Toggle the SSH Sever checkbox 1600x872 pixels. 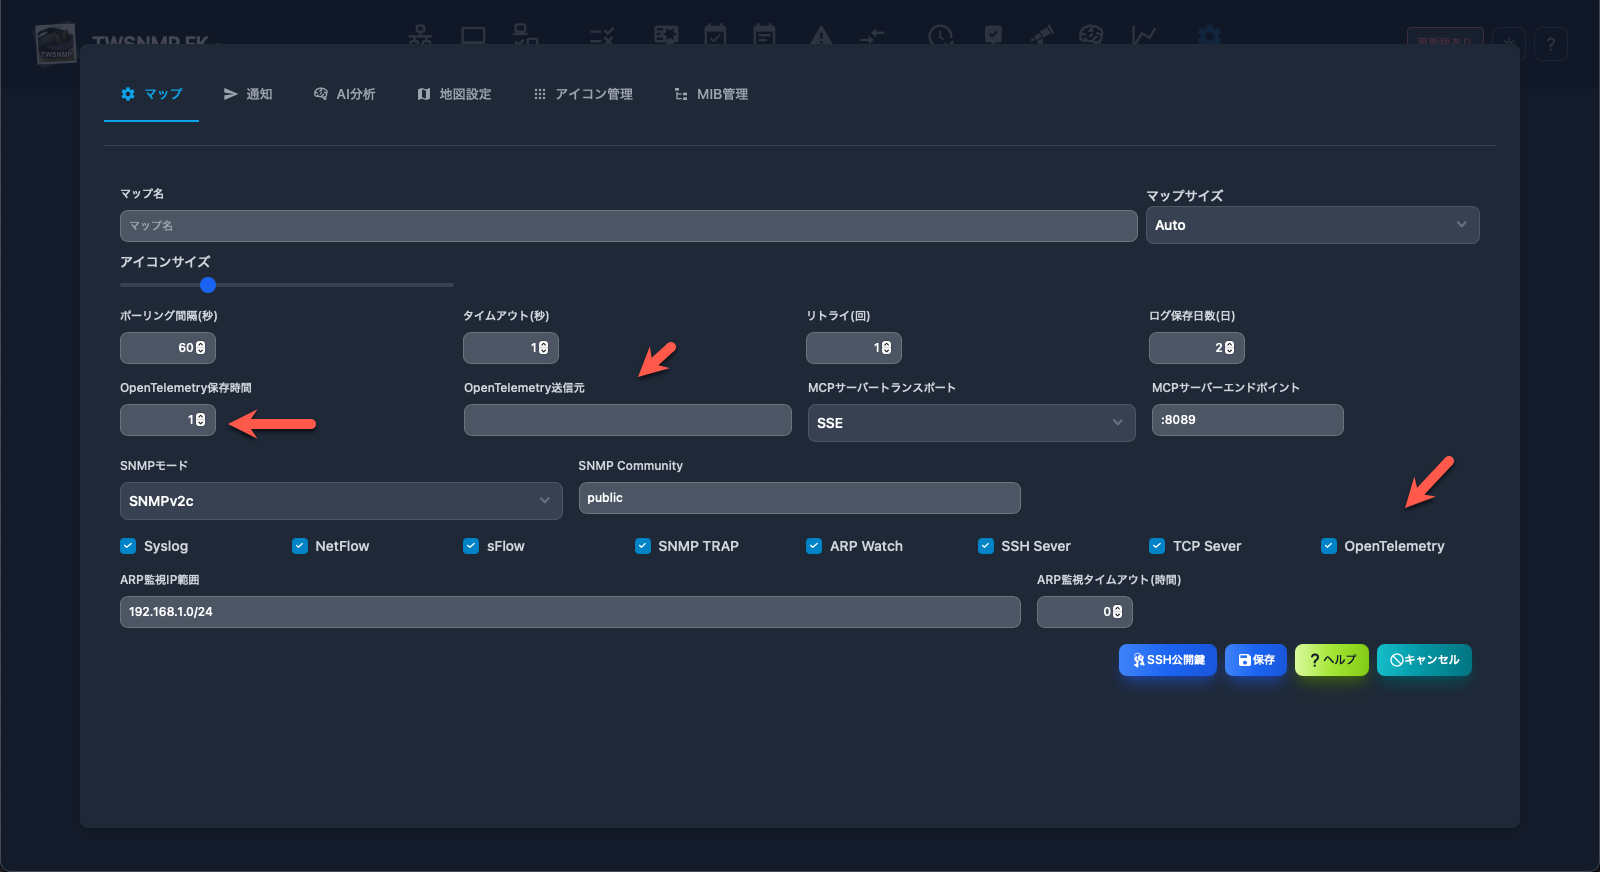pyautogui.click(x=986, y=546)
